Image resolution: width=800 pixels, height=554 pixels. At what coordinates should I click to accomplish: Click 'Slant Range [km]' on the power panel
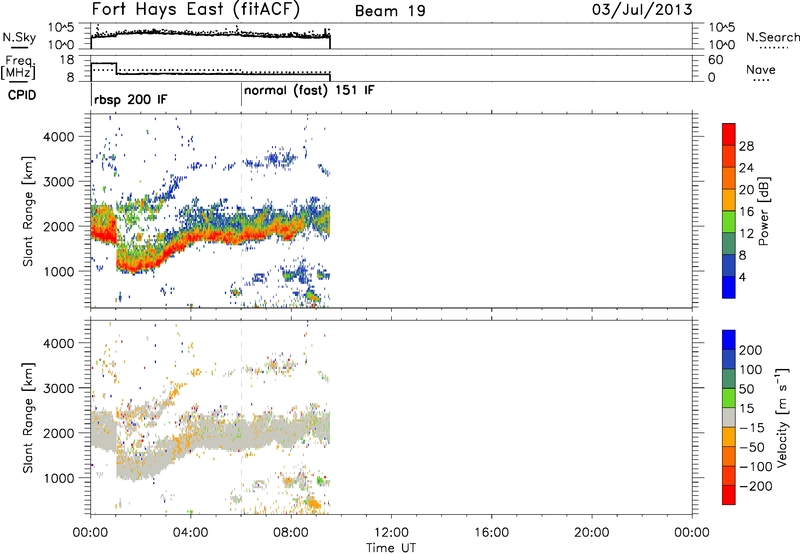coord(28,212)
